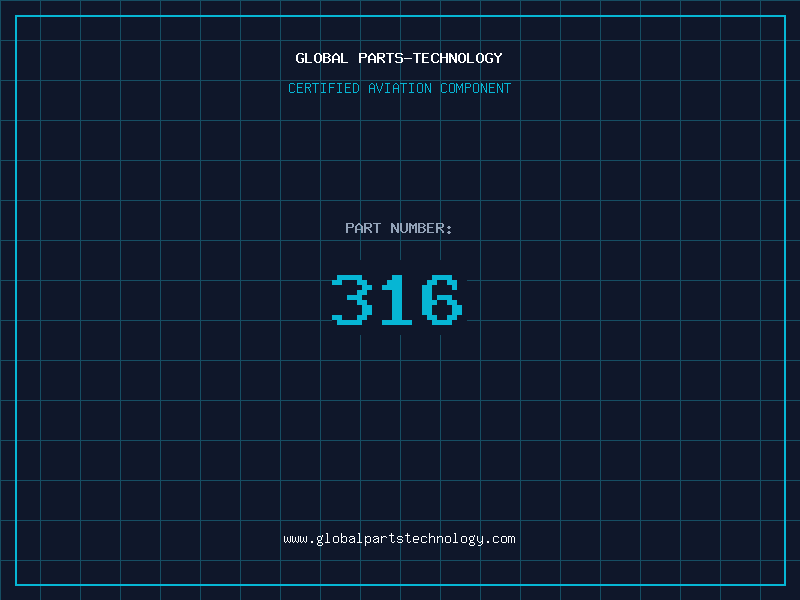Select the part number 316
The height and width of the screenshot is (600, 800).
tap(397, 299)
